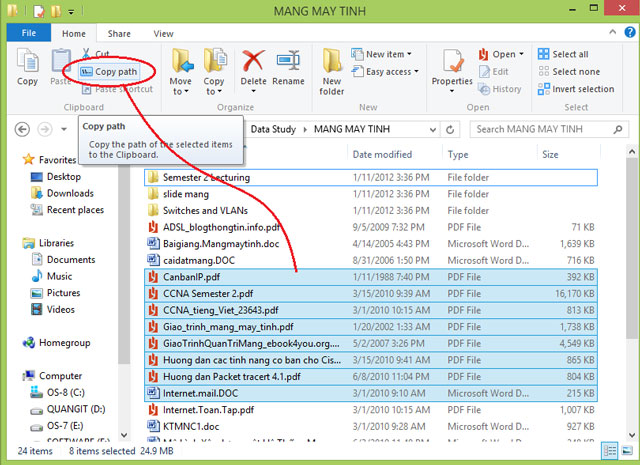Click Select none
Viewport: 640px width, 465px height.
click(x=569, y=72)
